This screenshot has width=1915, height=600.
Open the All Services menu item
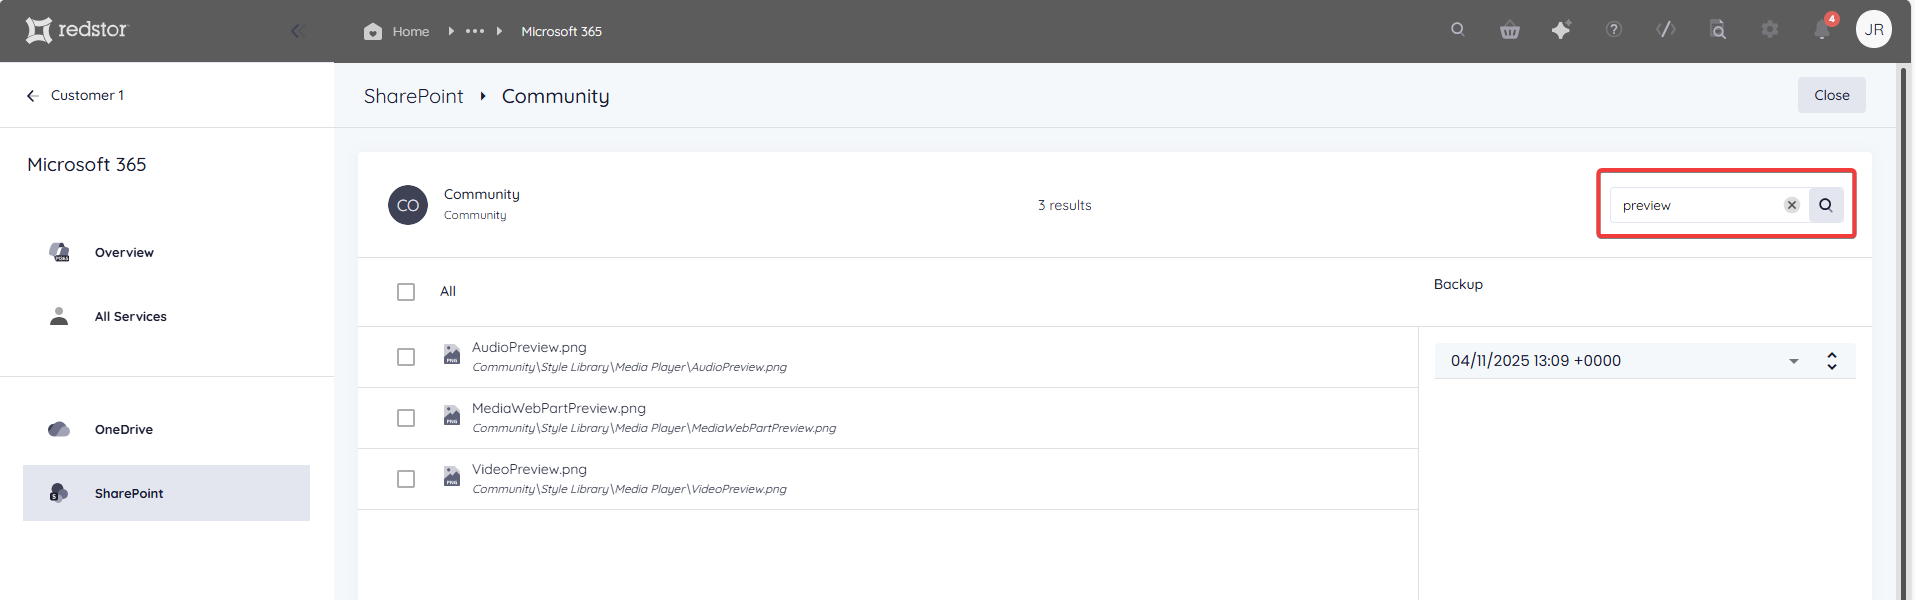[166, 316]
